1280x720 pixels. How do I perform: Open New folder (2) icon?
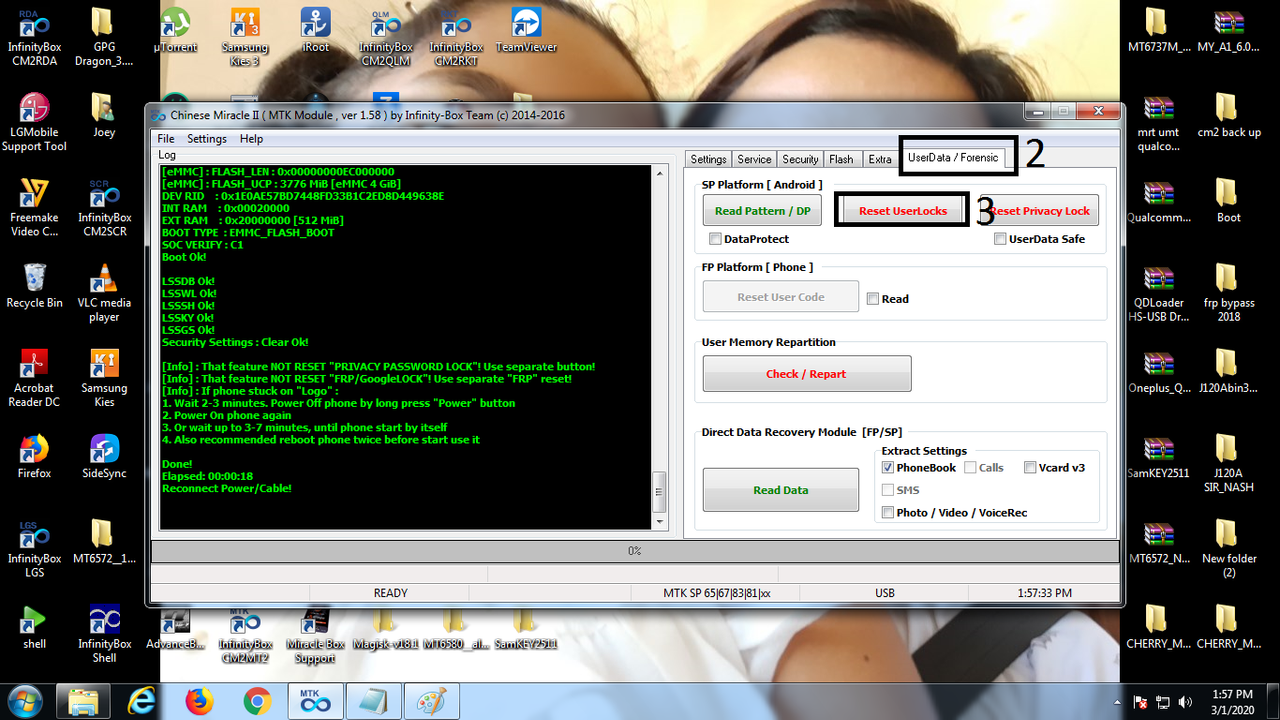pyautogui.click(x=1228, y=548)
